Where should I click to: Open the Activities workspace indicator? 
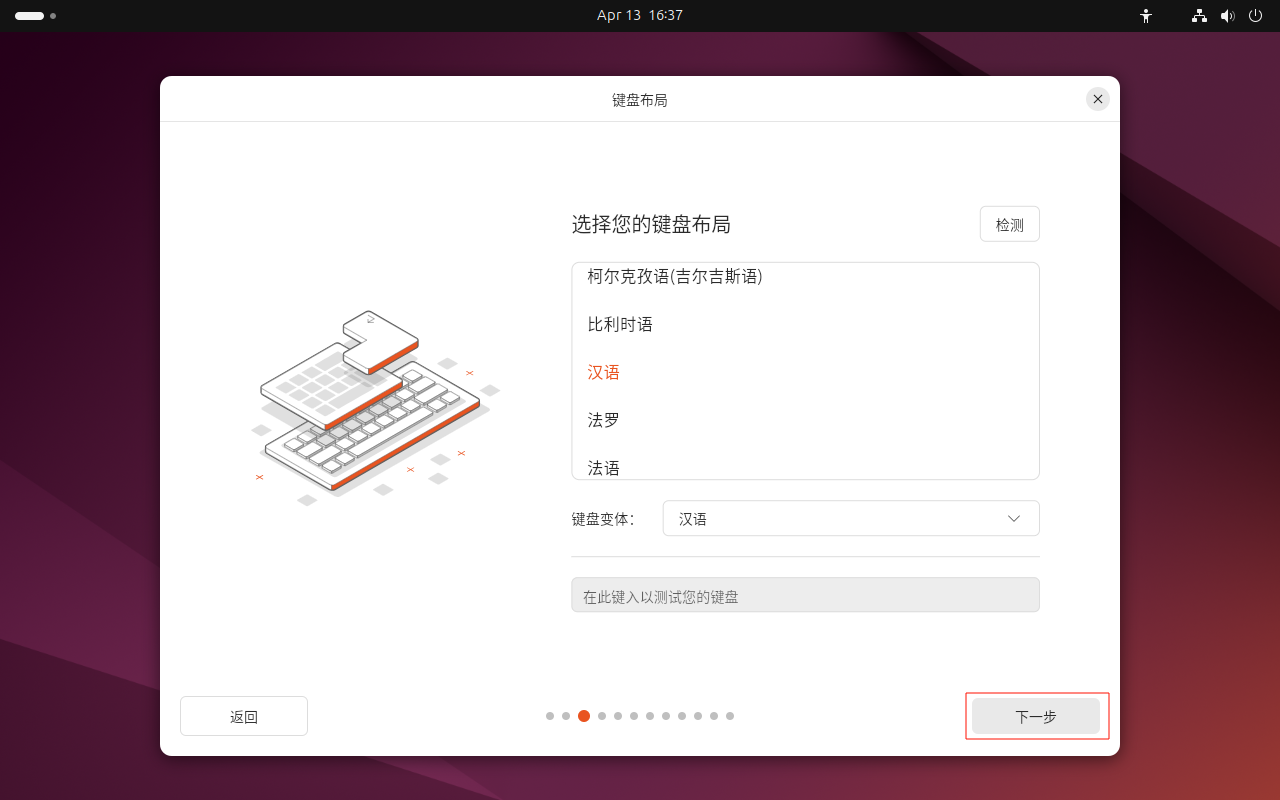pyautogui.click(x=35, y=16)
